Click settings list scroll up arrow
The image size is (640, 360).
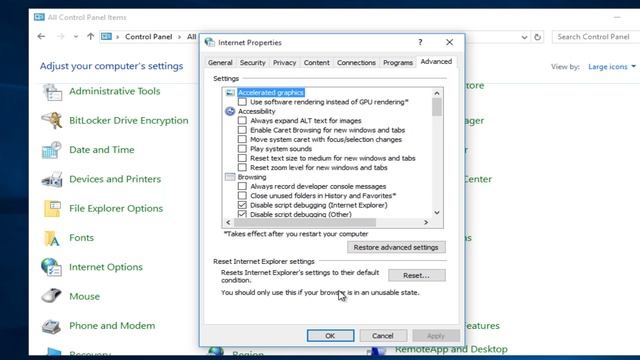437,93
